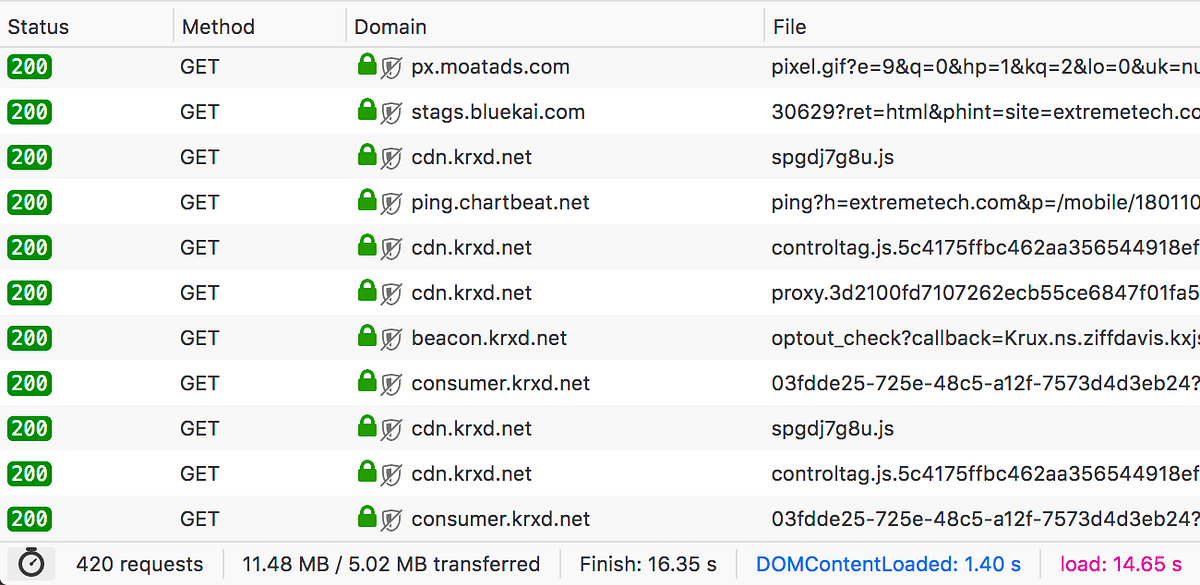Click the green lock next to consumer.krxd.net in the last row
Screen dimensions: 1200x585
tap(367, 518)
